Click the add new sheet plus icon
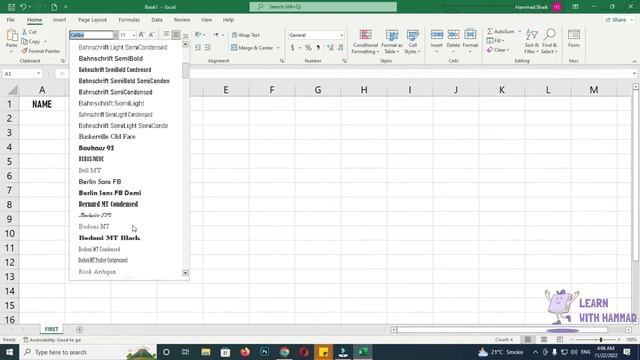Image resolution: width=640 pixels, height=360 pixels. point(79,329)
